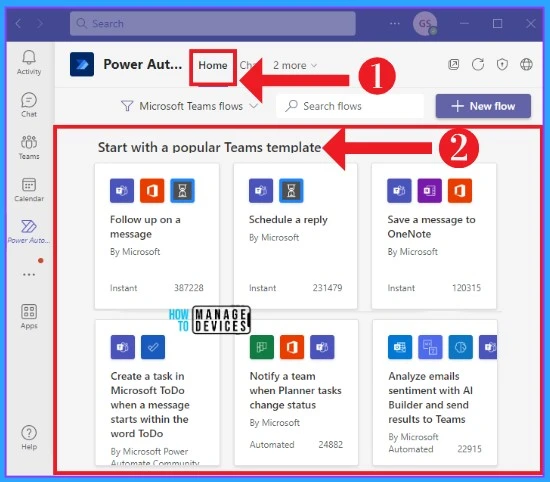
Task: Click the AI Builder brain icon on Analyze emails card
Action: click(460, 347)
